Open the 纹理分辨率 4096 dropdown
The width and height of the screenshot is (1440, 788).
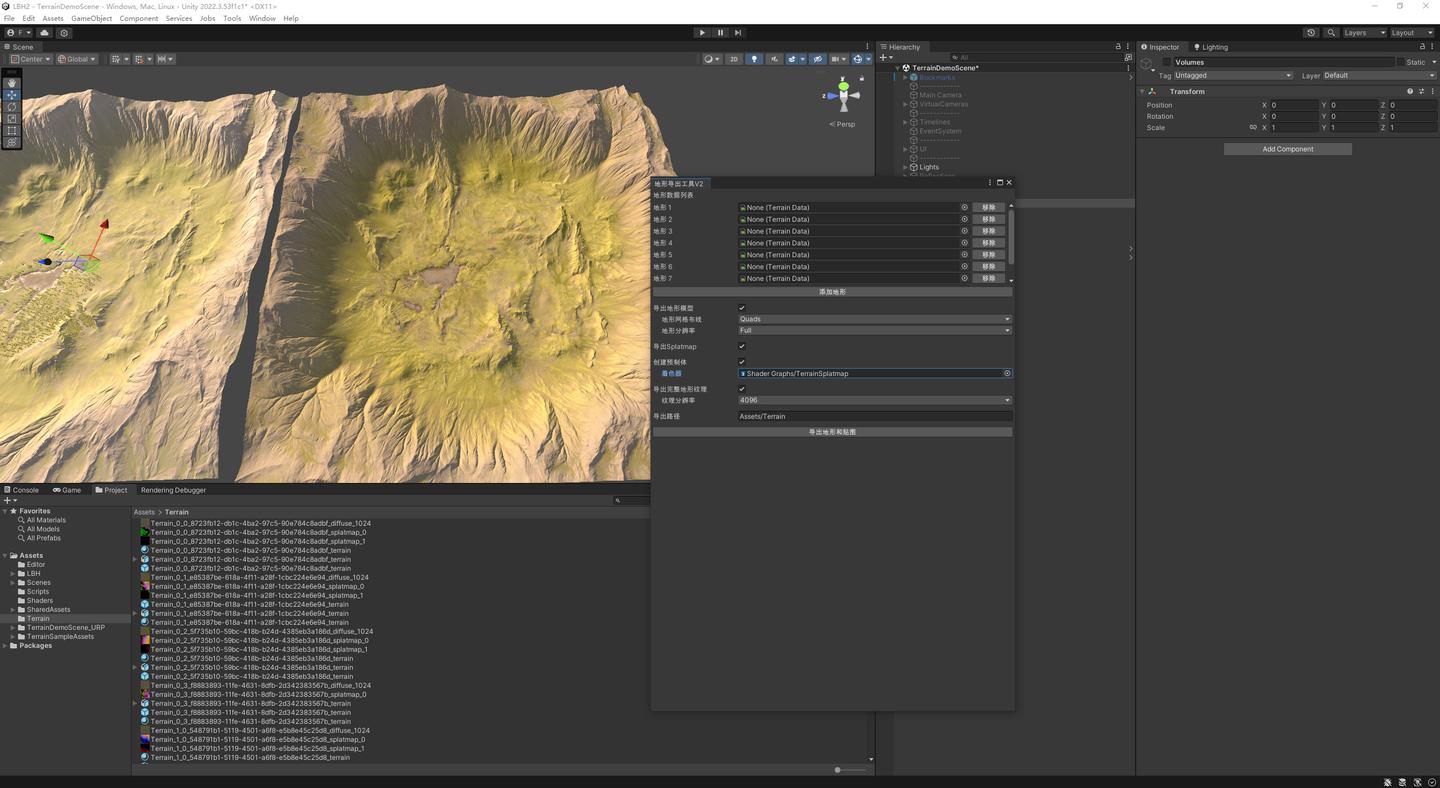pos(873,400)
